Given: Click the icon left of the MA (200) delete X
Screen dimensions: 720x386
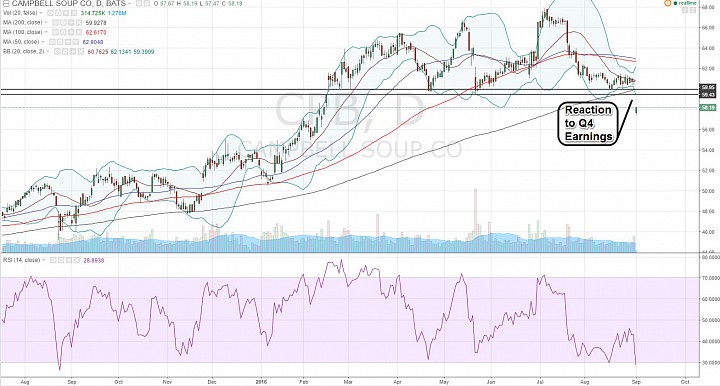Looking at the screenshot, I should pos(71,22).
